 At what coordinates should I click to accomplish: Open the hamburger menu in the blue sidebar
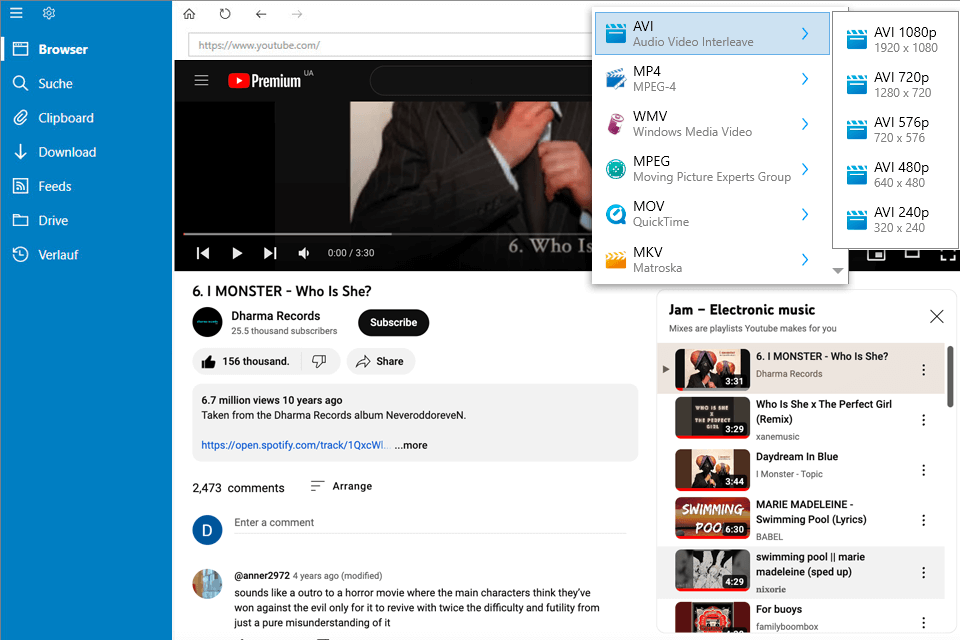(x=17, y=13)
